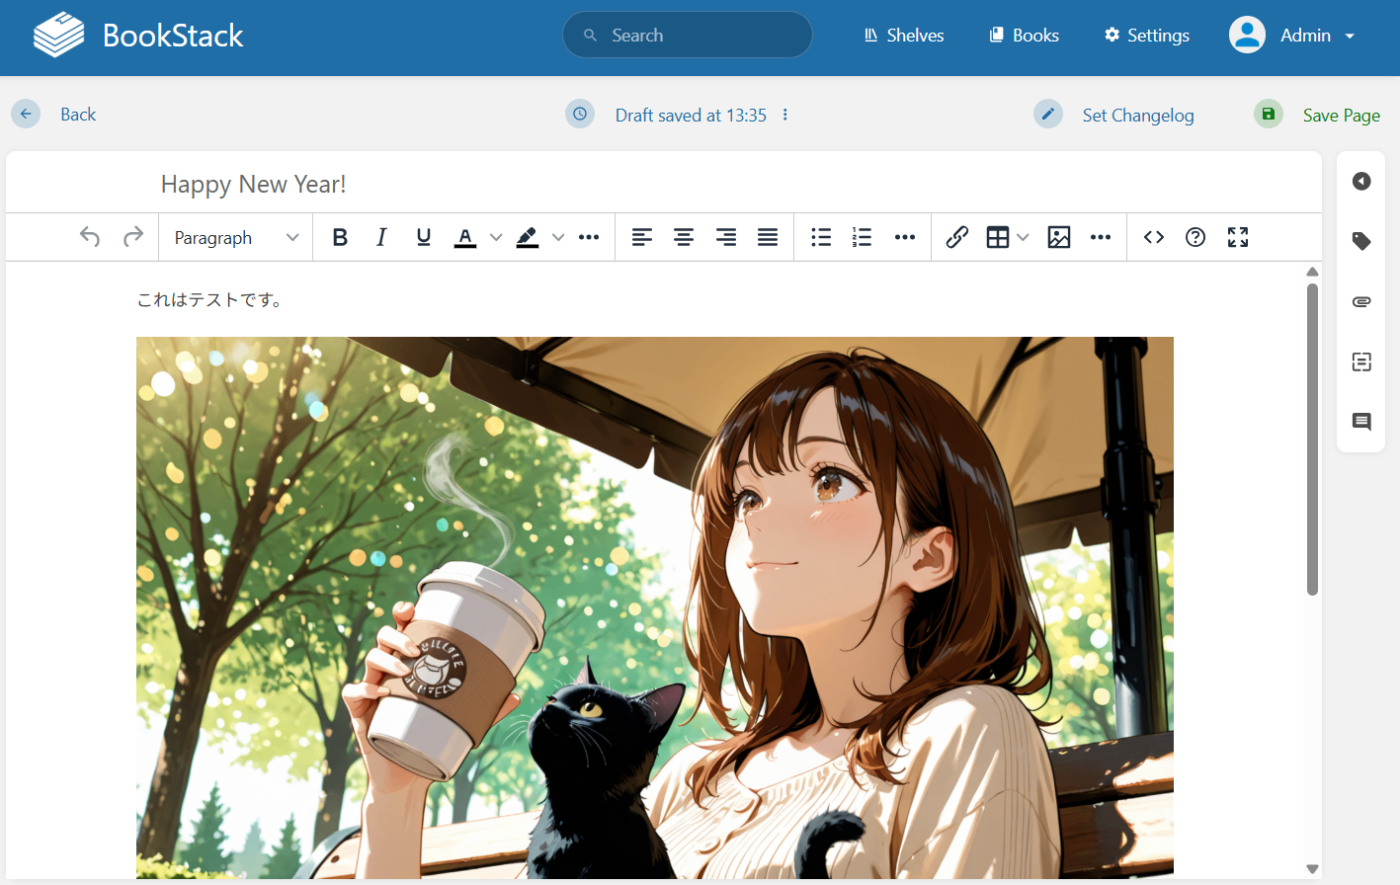
Task: Toggle italic formatting
Action: tap(381, 237)
